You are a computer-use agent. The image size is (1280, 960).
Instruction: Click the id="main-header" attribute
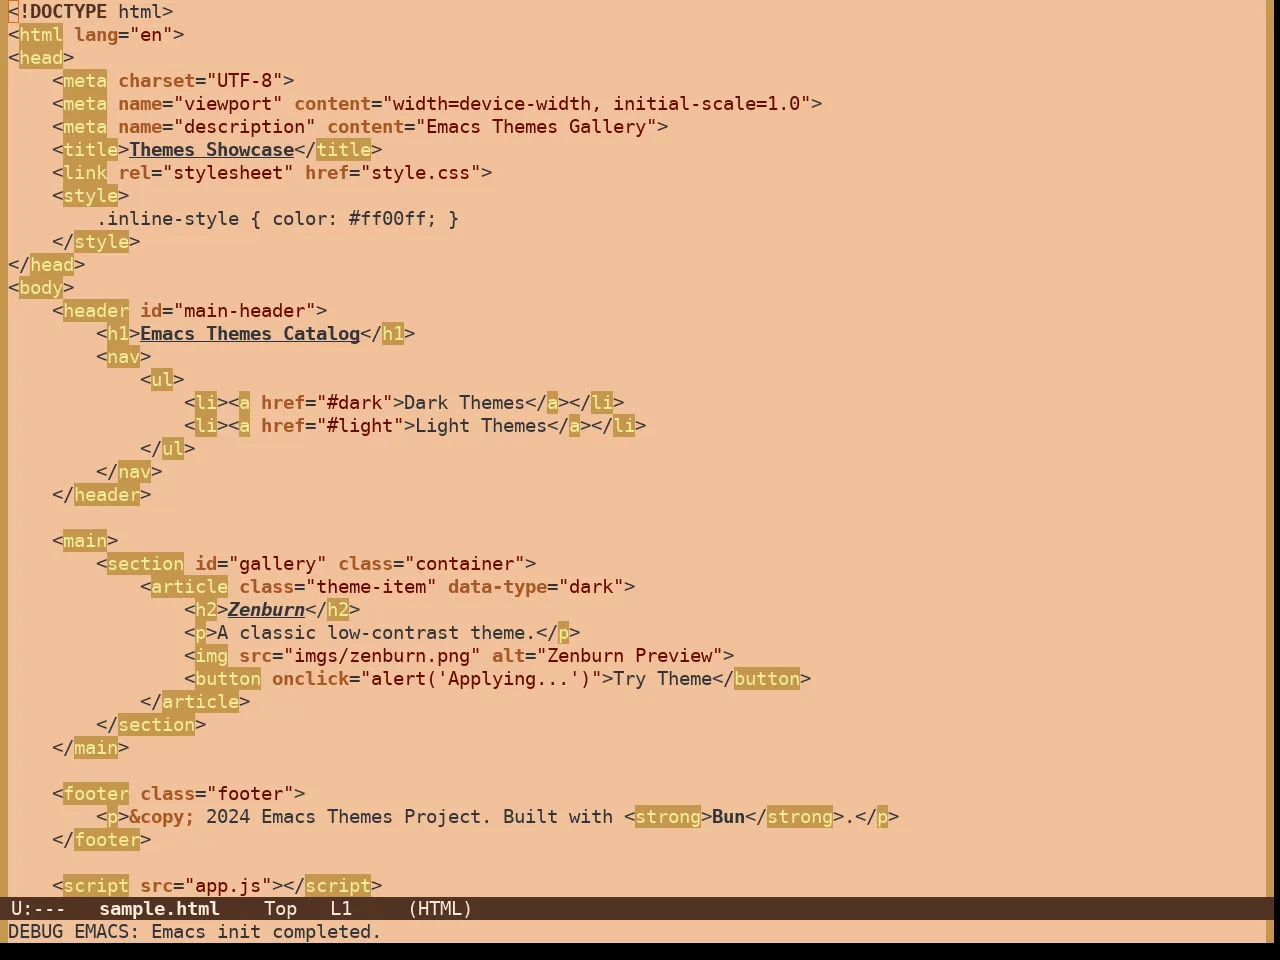point(228,311)
